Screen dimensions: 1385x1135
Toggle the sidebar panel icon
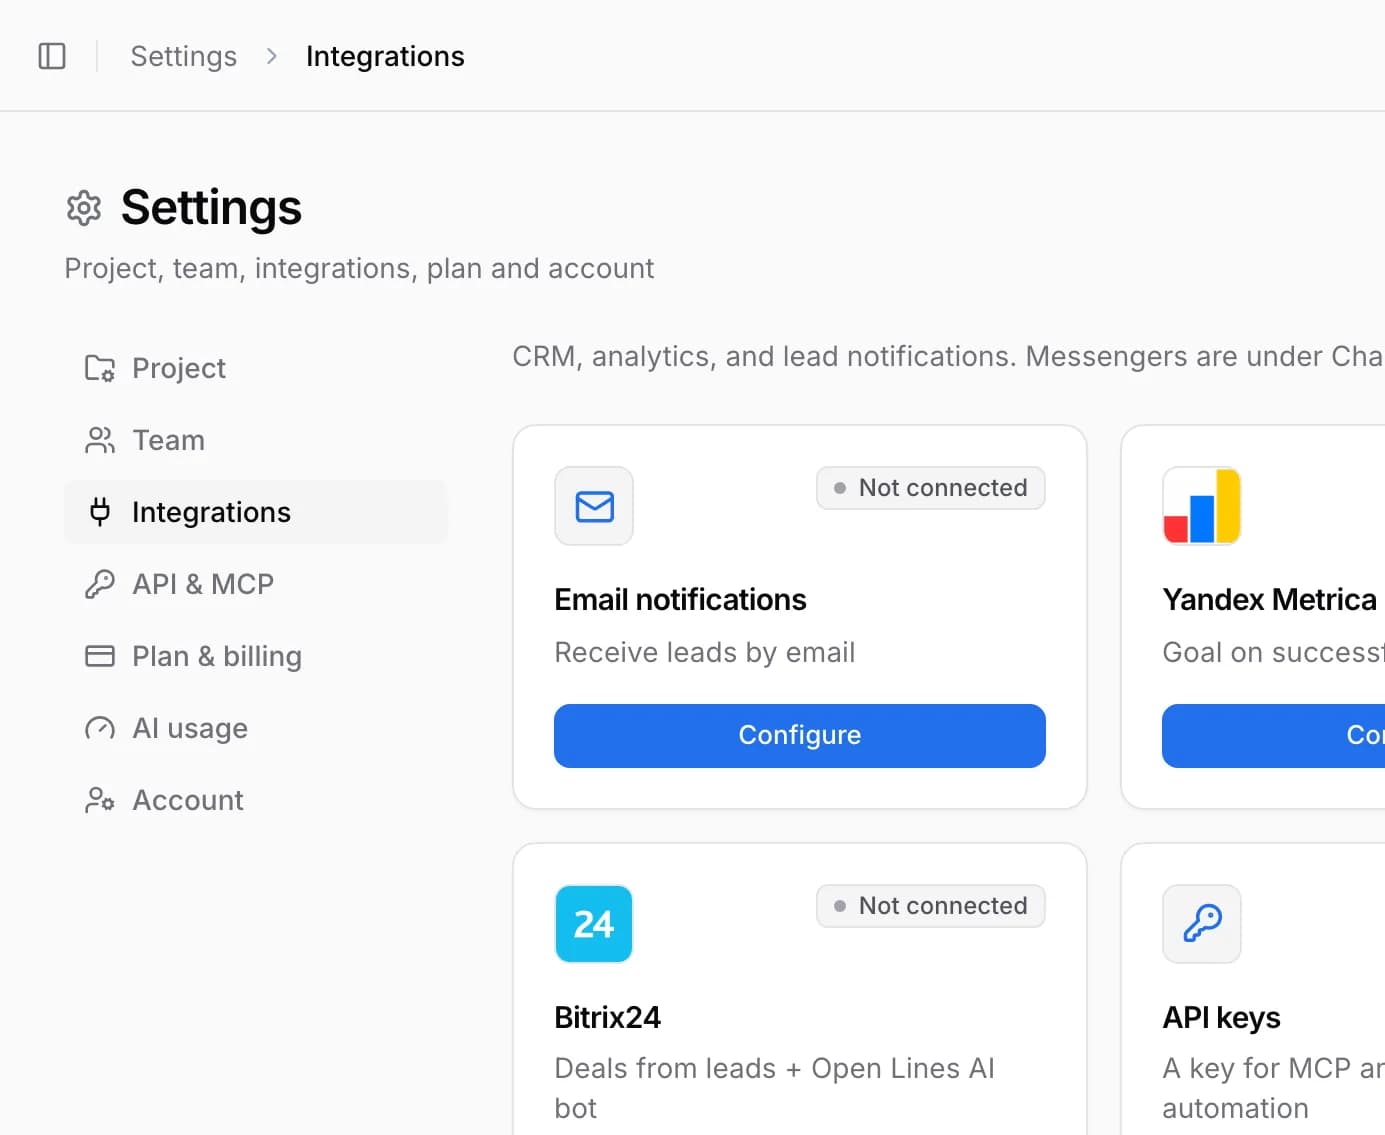pyautogui.click(x=52, y=56)
